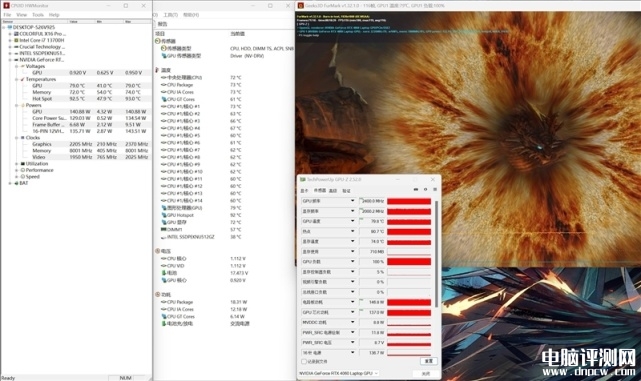Click Voltages lightning icon
Viewport: 641px width, 381px height.
(23, 66)
